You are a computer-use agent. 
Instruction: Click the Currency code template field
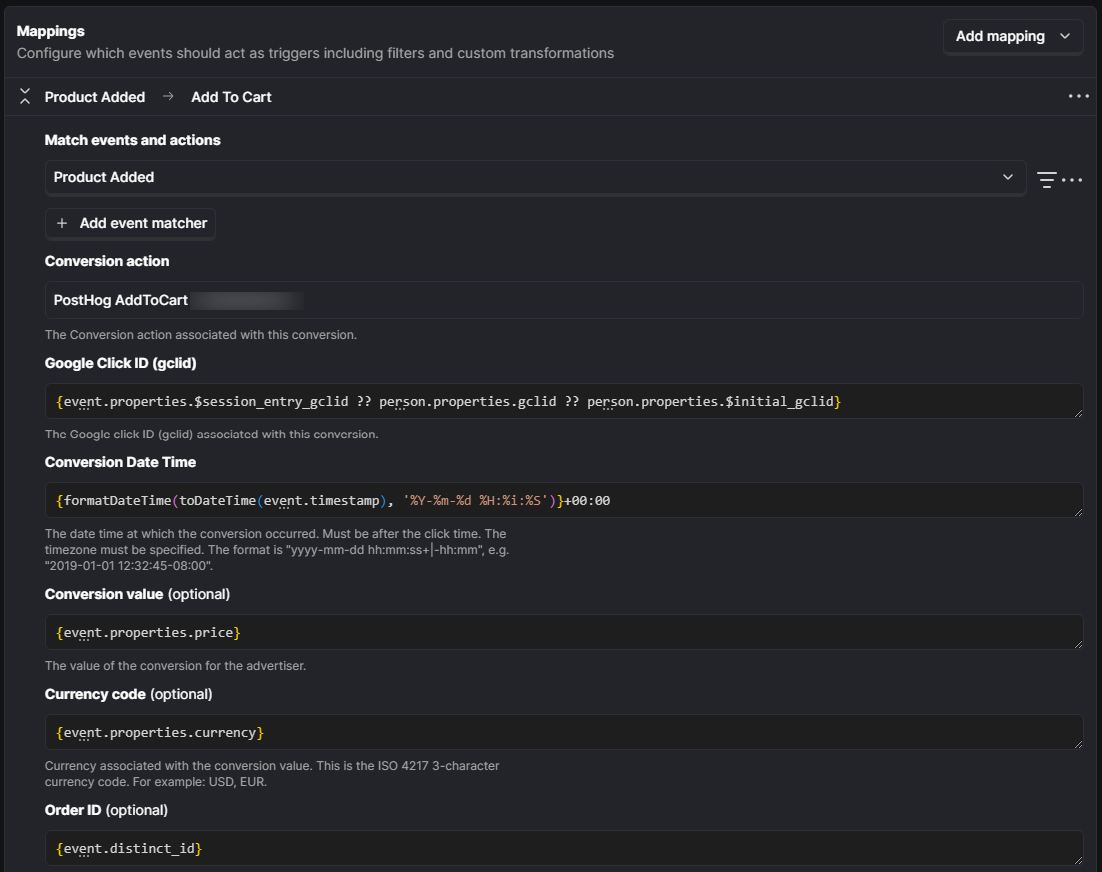coord(564,732)
